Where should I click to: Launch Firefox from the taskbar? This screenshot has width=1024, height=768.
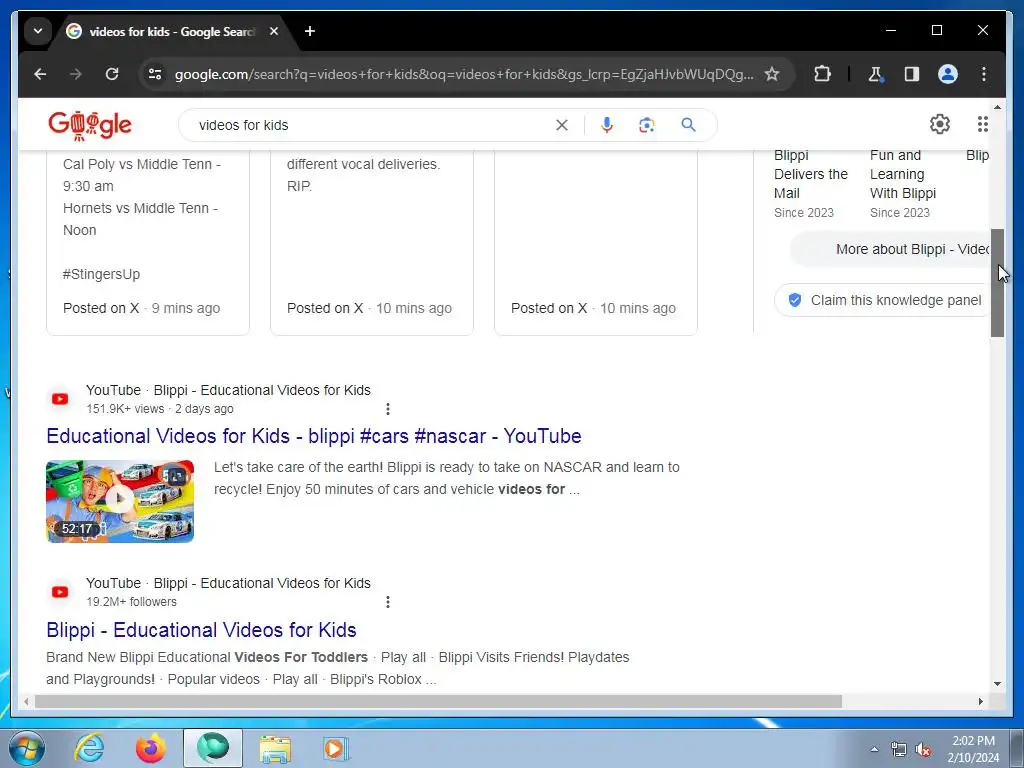pos(151,748)
